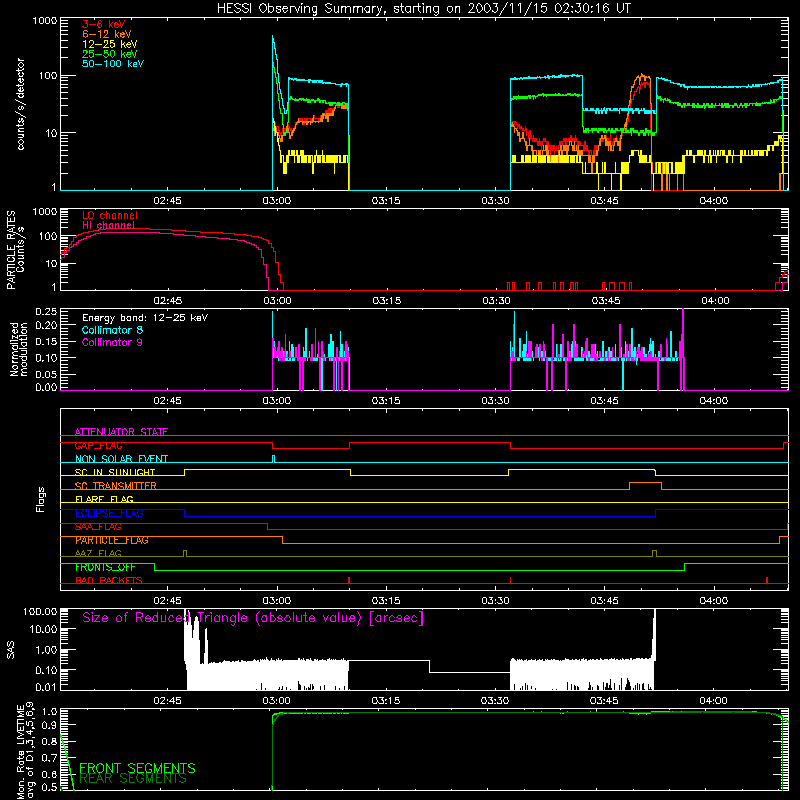Select the green 25-50 keV legend label
This screenshot has height=800, width=800.
pos(110,54)
